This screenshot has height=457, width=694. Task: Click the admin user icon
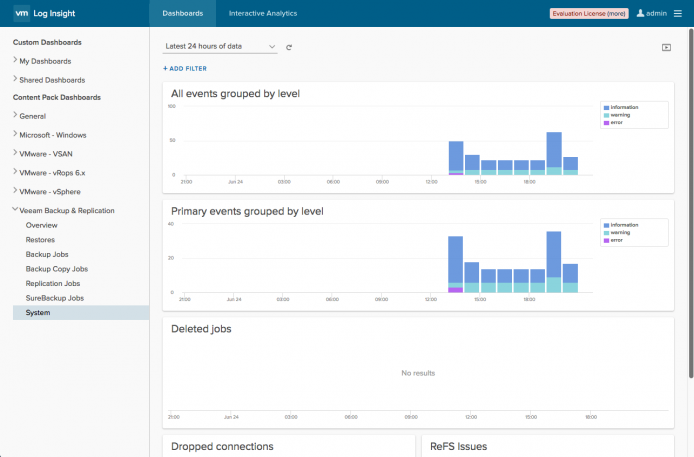click(640, 13)
